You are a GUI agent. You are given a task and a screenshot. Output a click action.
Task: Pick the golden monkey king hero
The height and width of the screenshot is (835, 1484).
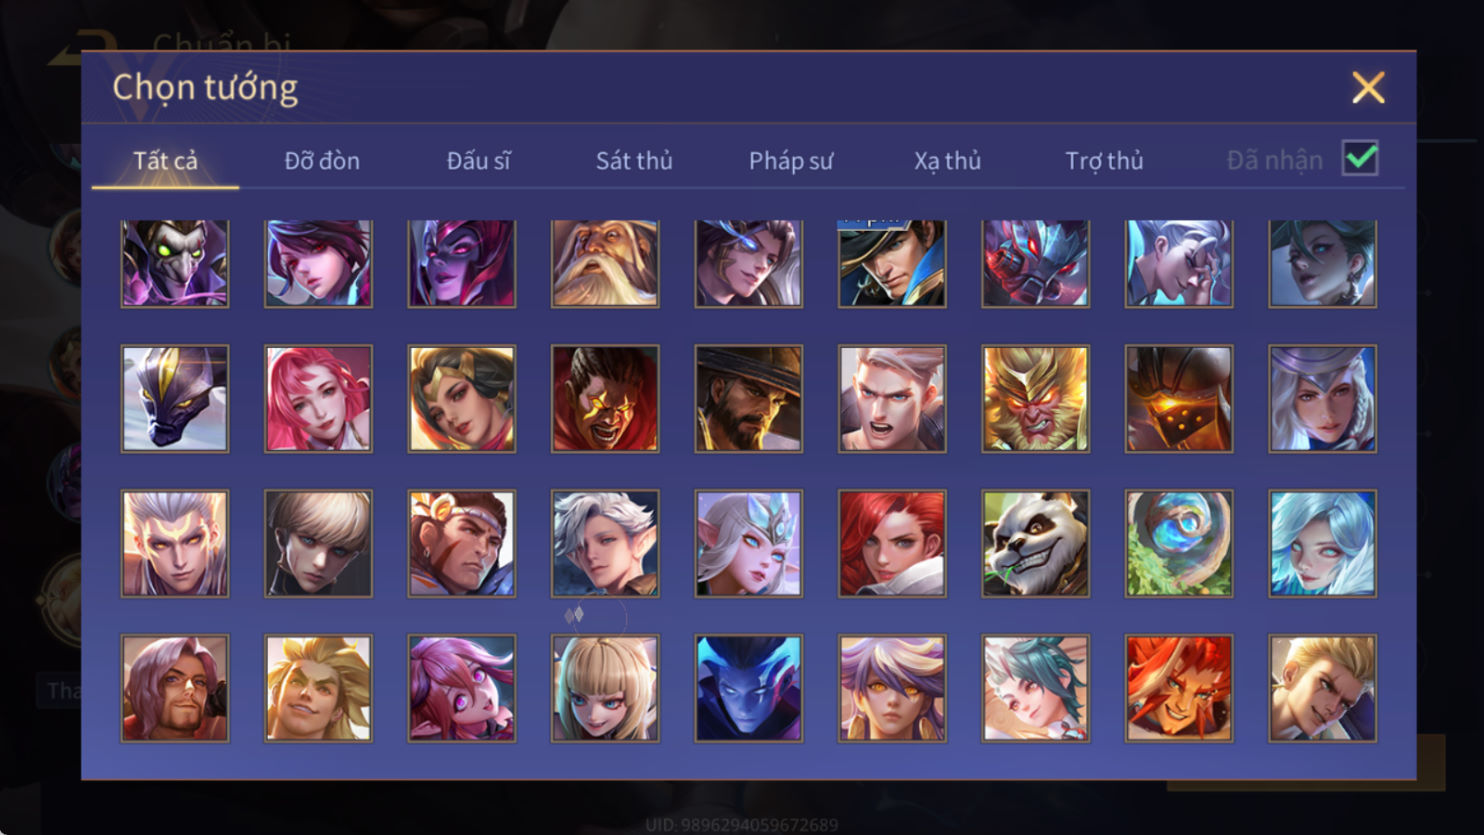pos(1035,399)
